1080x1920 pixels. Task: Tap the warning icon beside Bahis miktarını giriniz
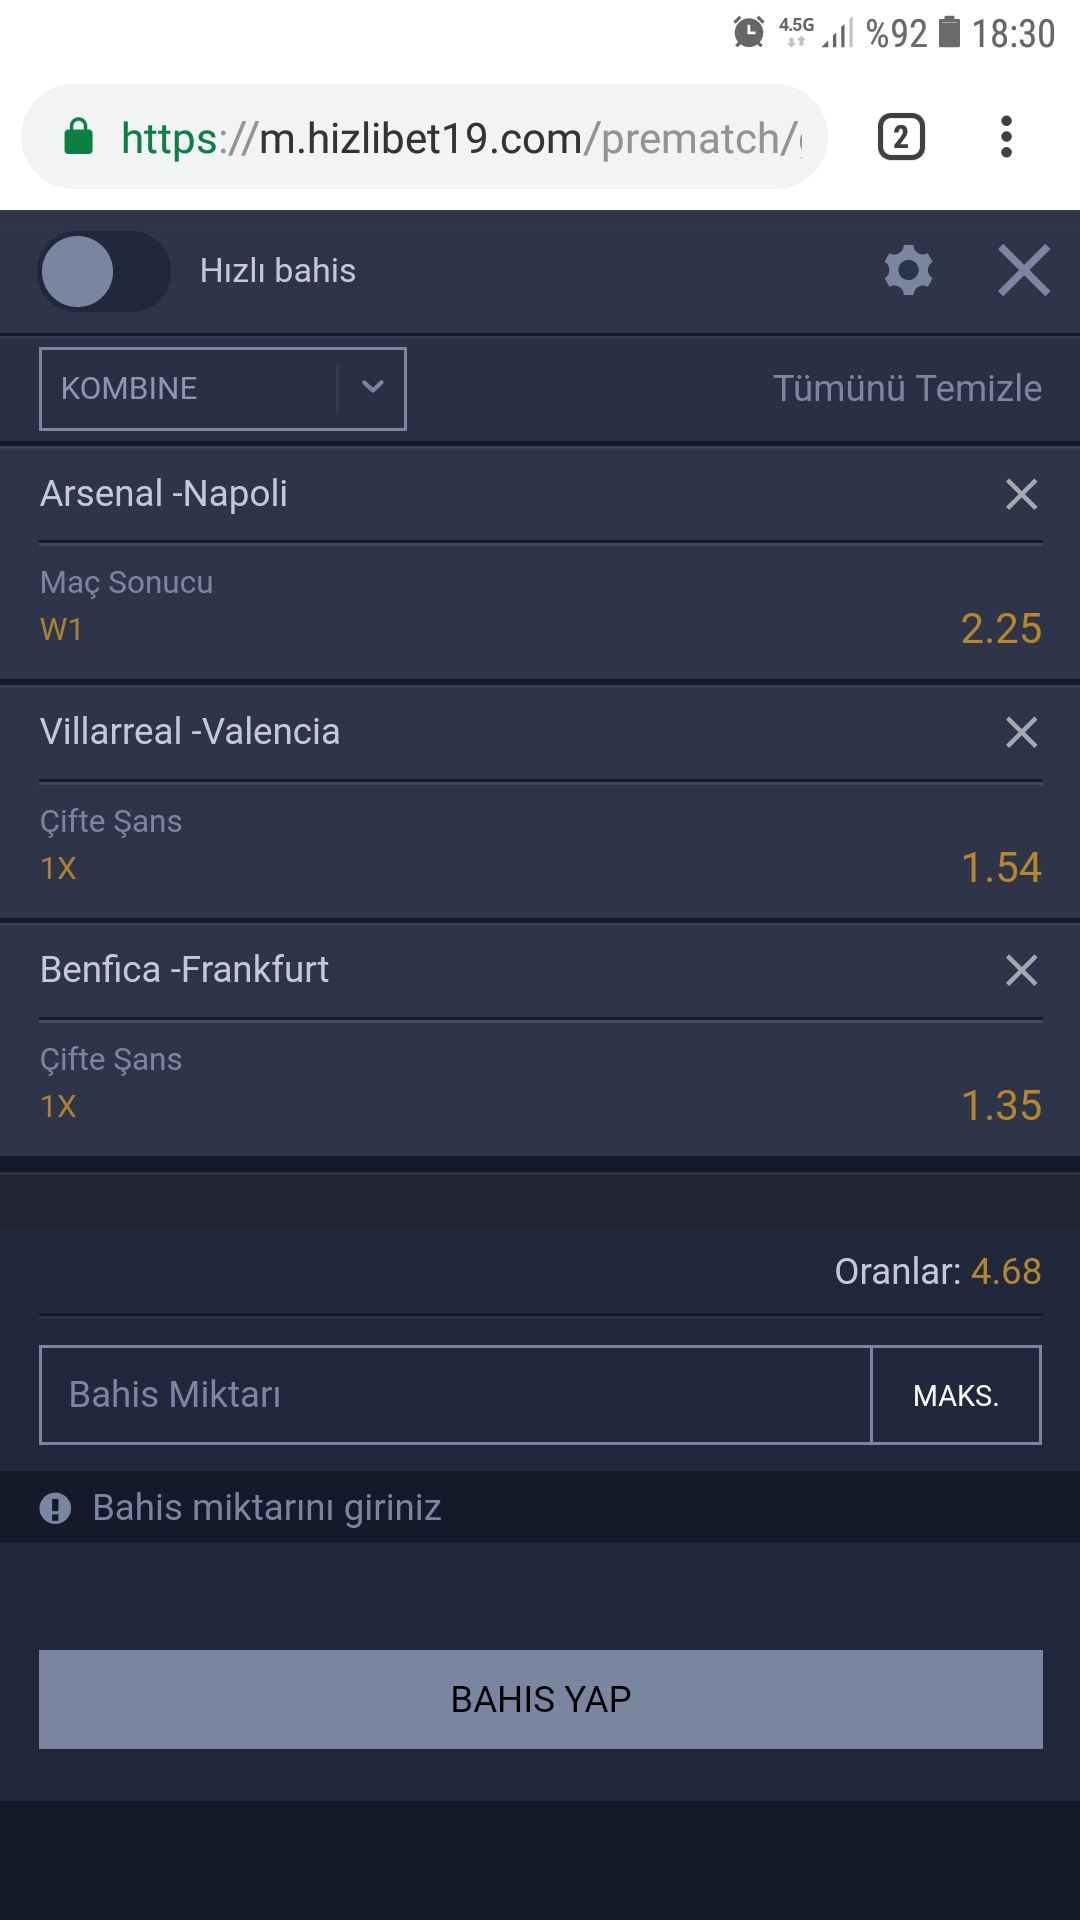coord(55,1508)
